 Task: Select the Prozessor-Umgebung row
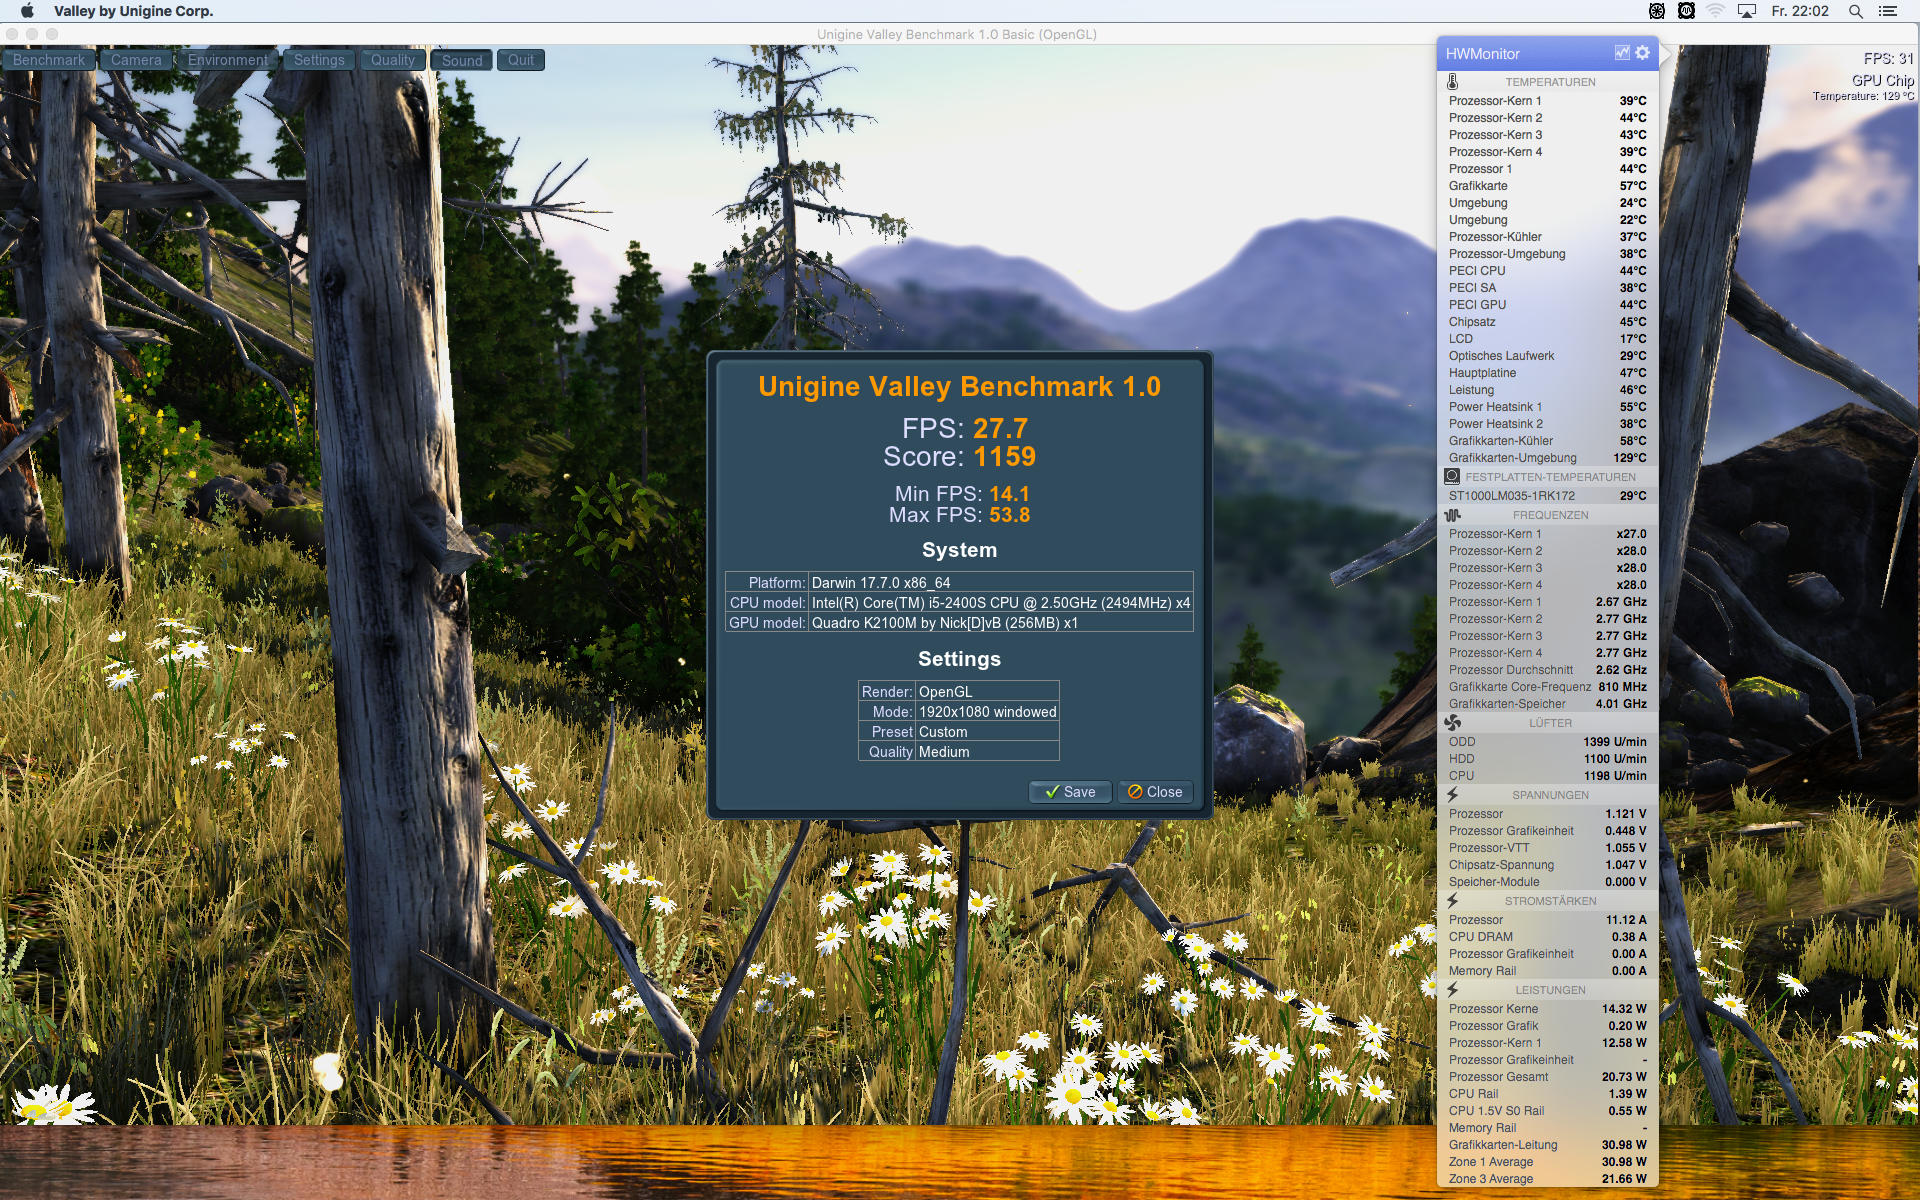coord(1548,254)
